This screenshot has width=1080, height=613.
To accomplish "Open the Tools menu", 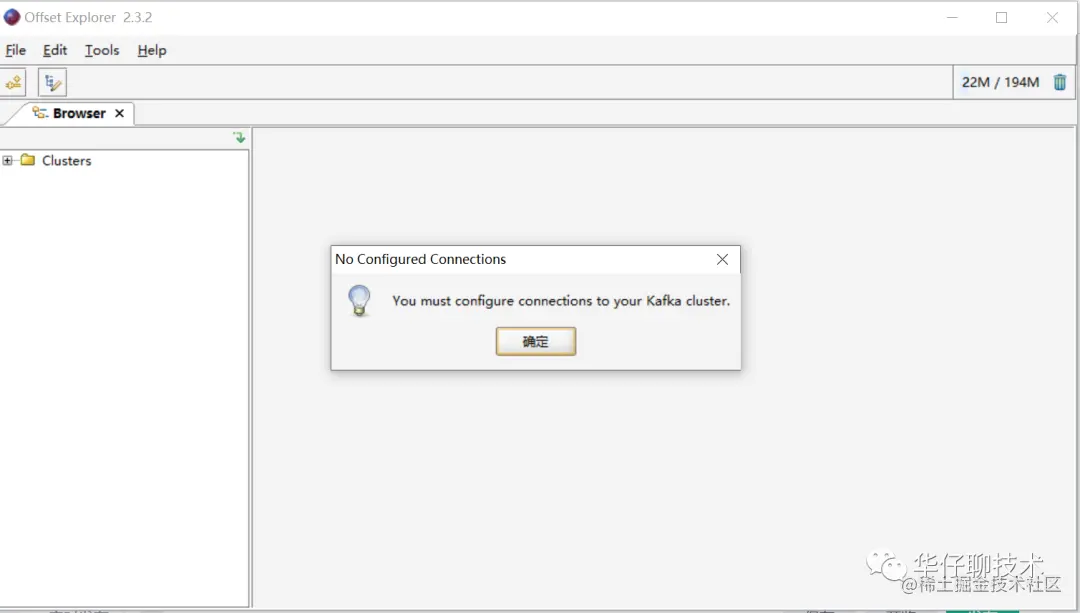I will 102,50.
